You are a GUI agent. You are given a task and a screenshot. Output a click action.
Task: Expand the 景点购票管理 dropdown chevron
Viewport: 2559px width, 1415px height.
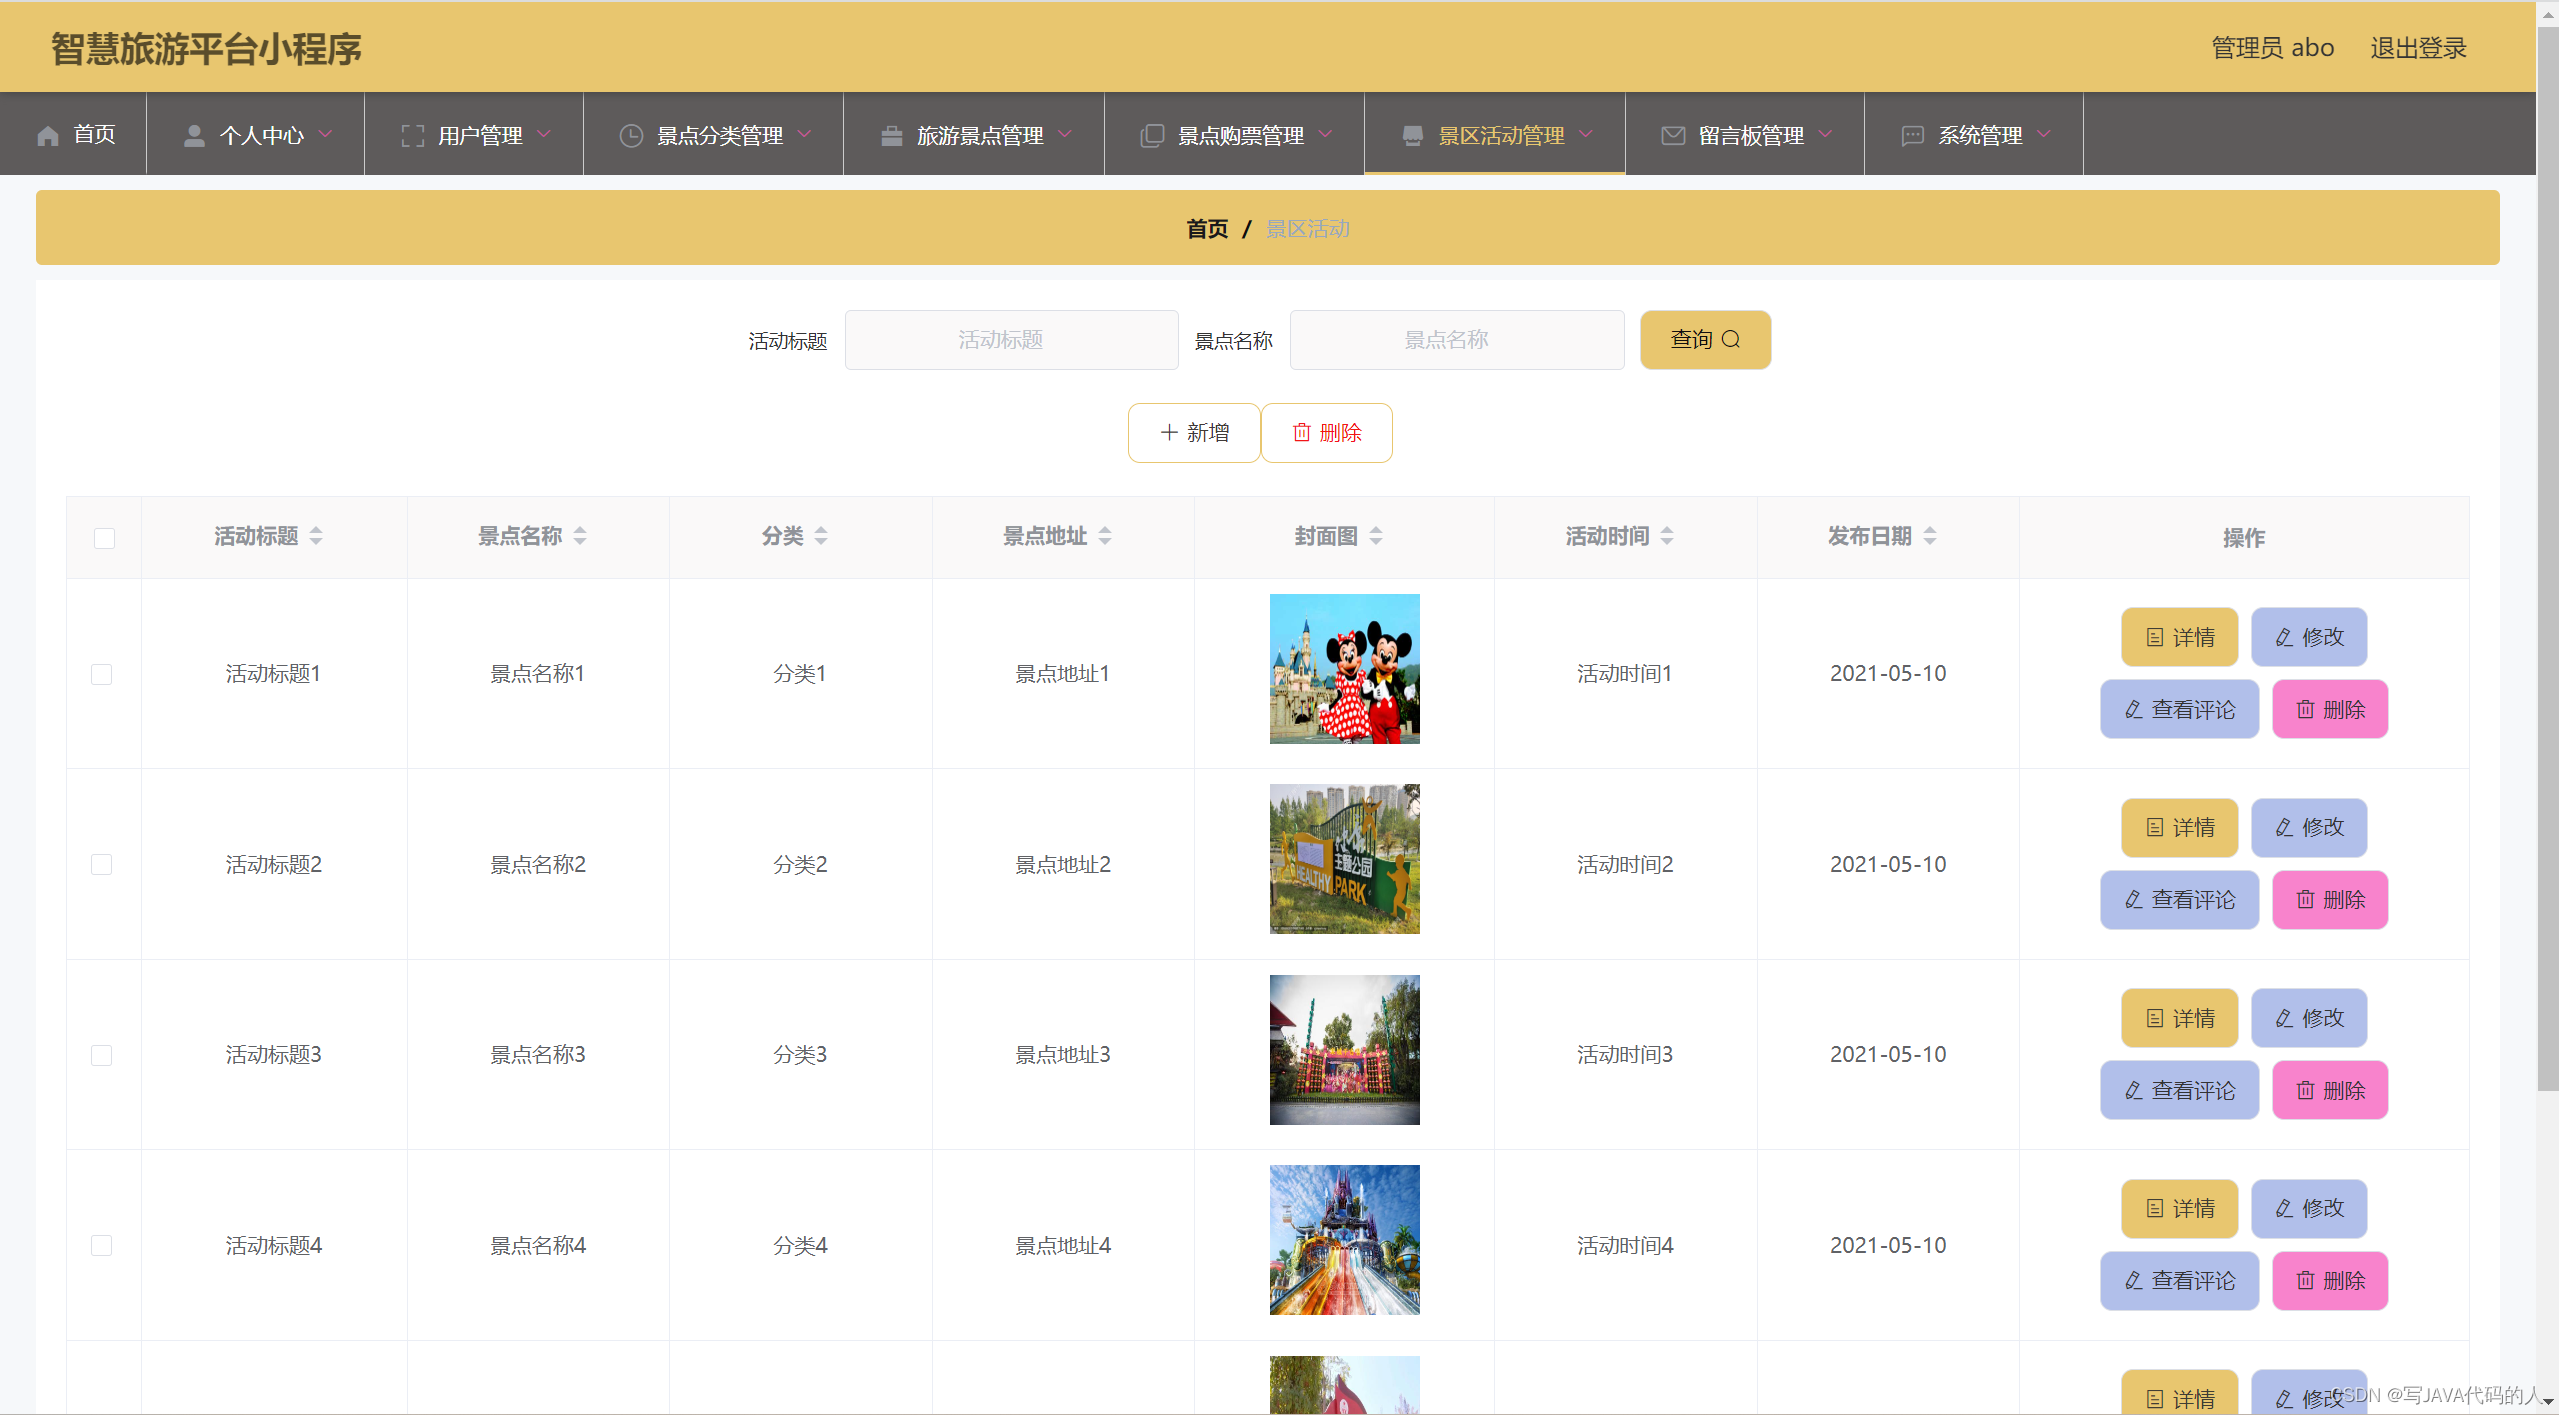coord(1326,134)
